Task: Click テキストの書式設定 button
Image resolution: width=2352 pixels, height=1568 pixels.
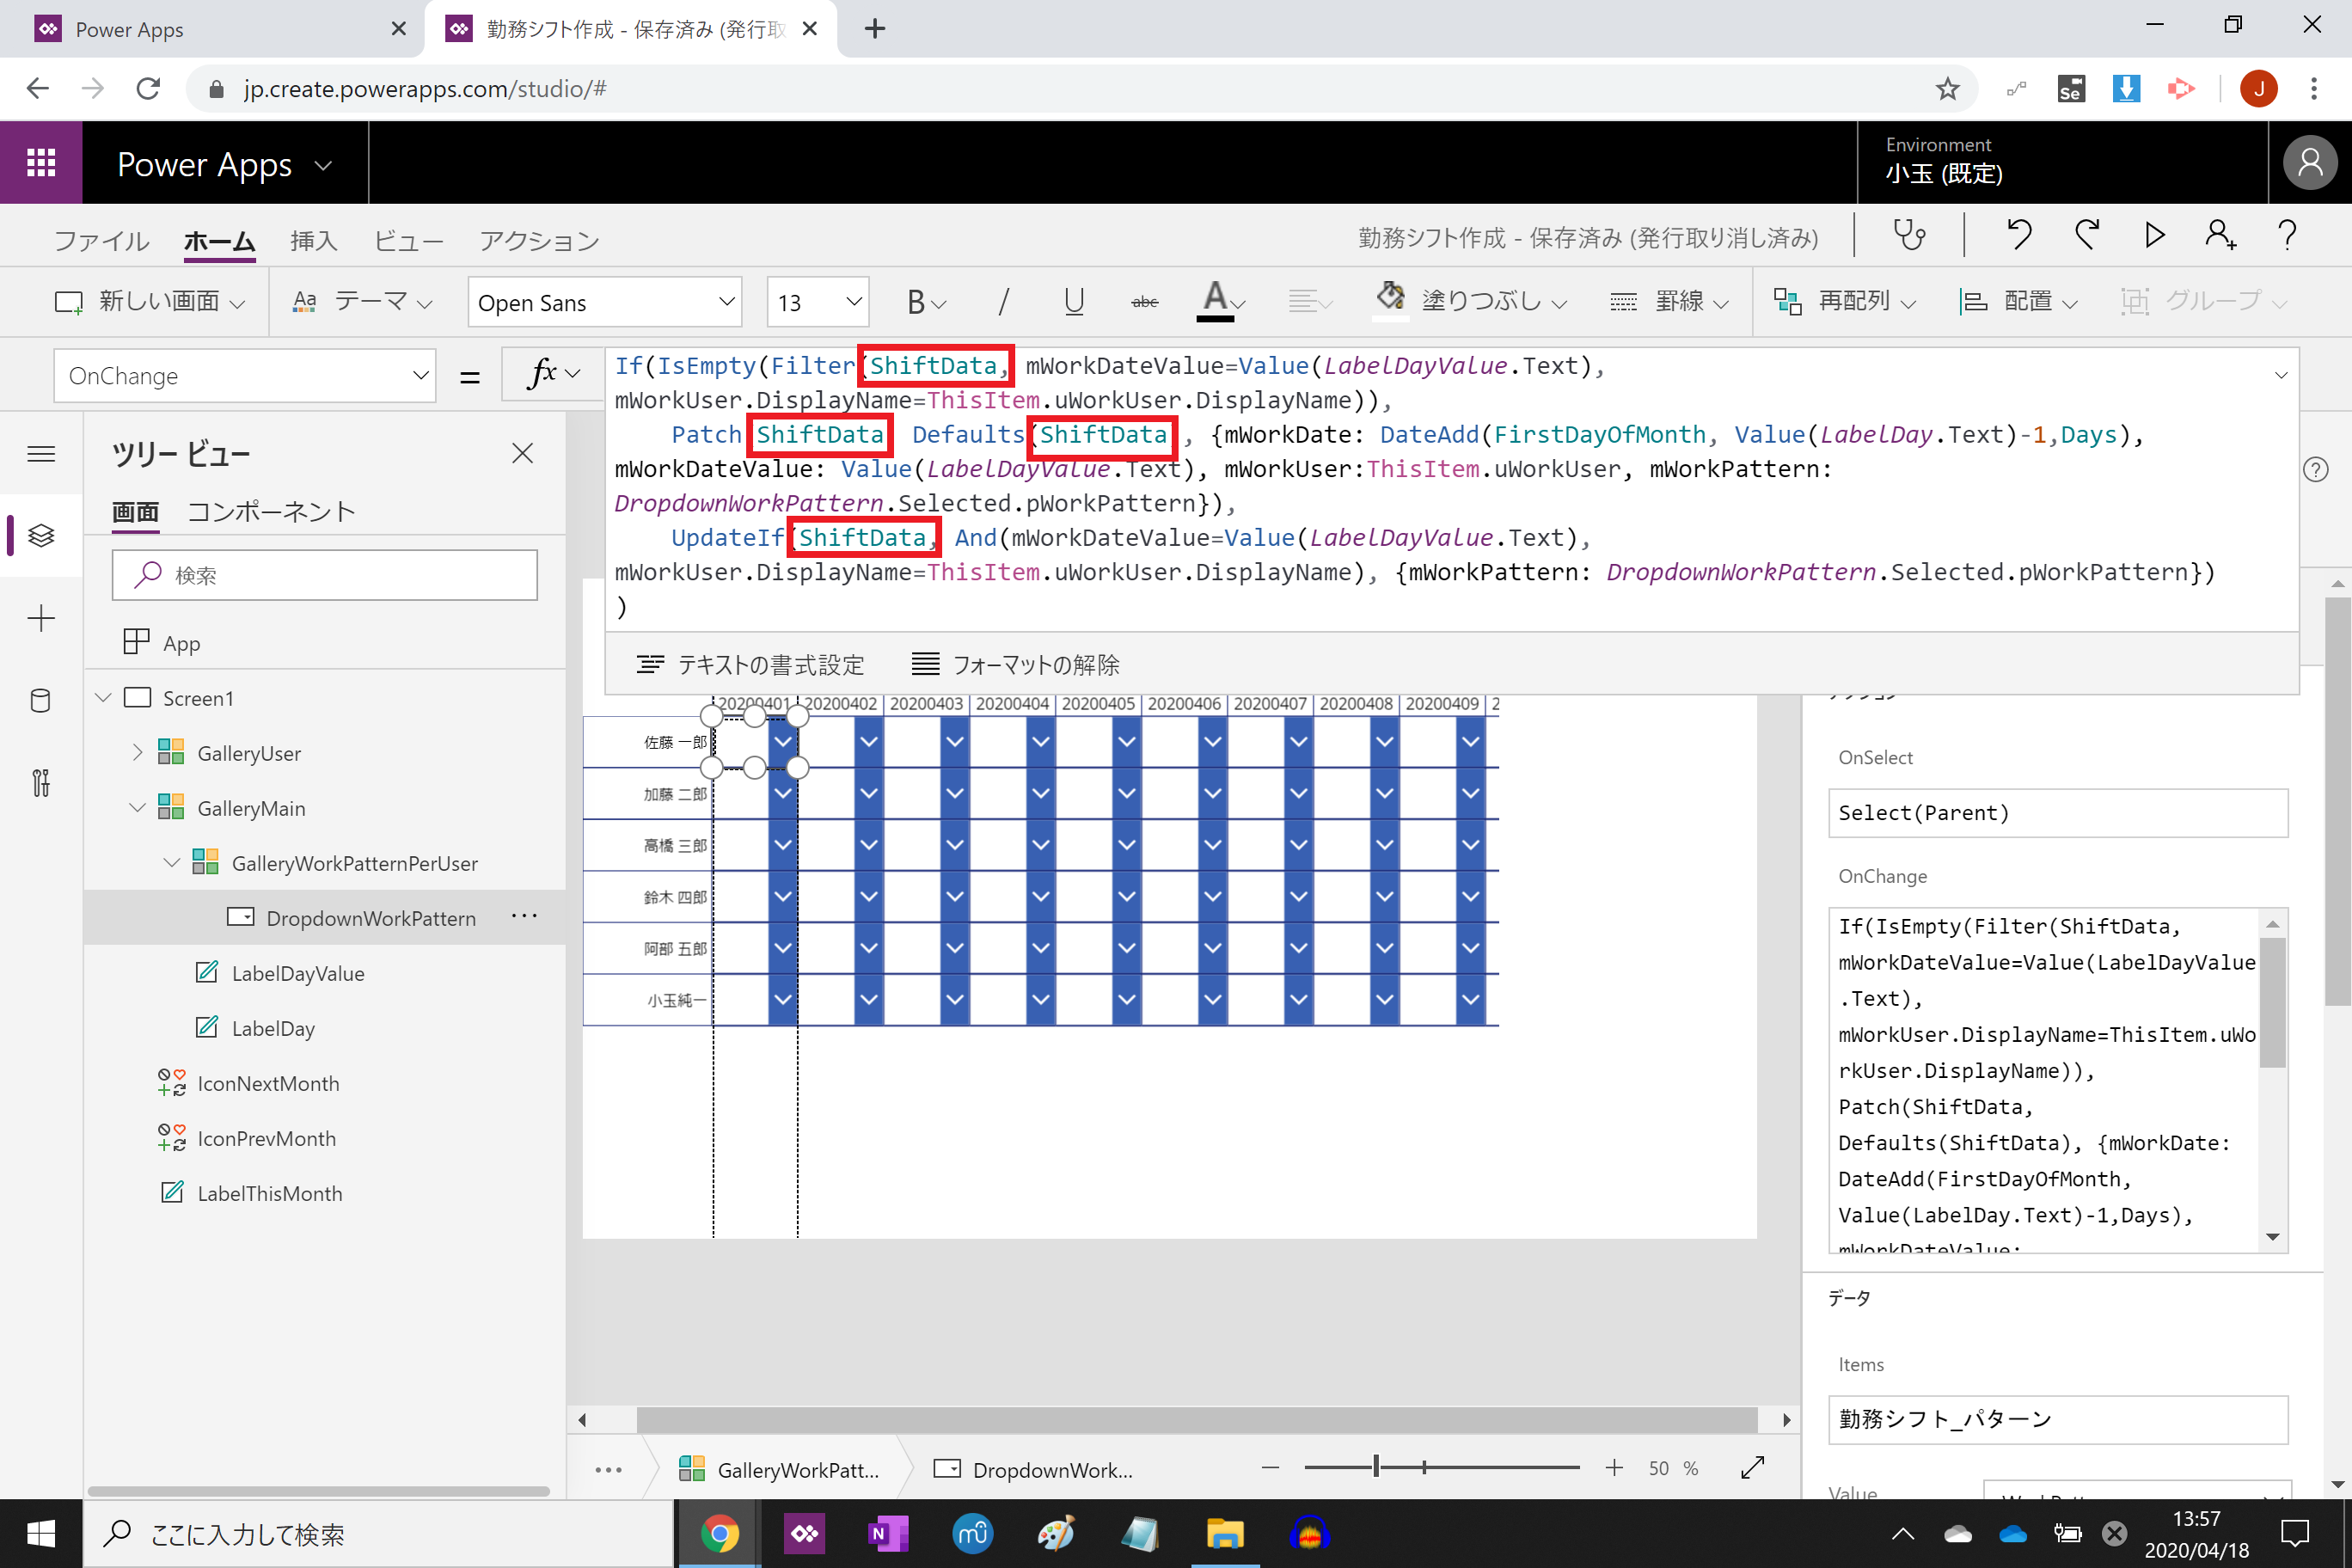Action: point(751,665)
